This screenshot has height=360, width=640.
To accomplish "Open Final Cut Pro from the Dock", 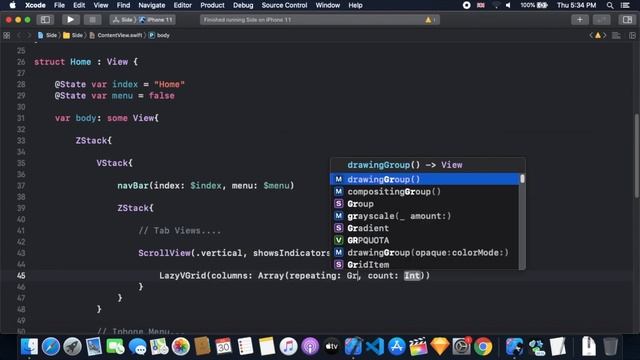I will pos(418,347).
